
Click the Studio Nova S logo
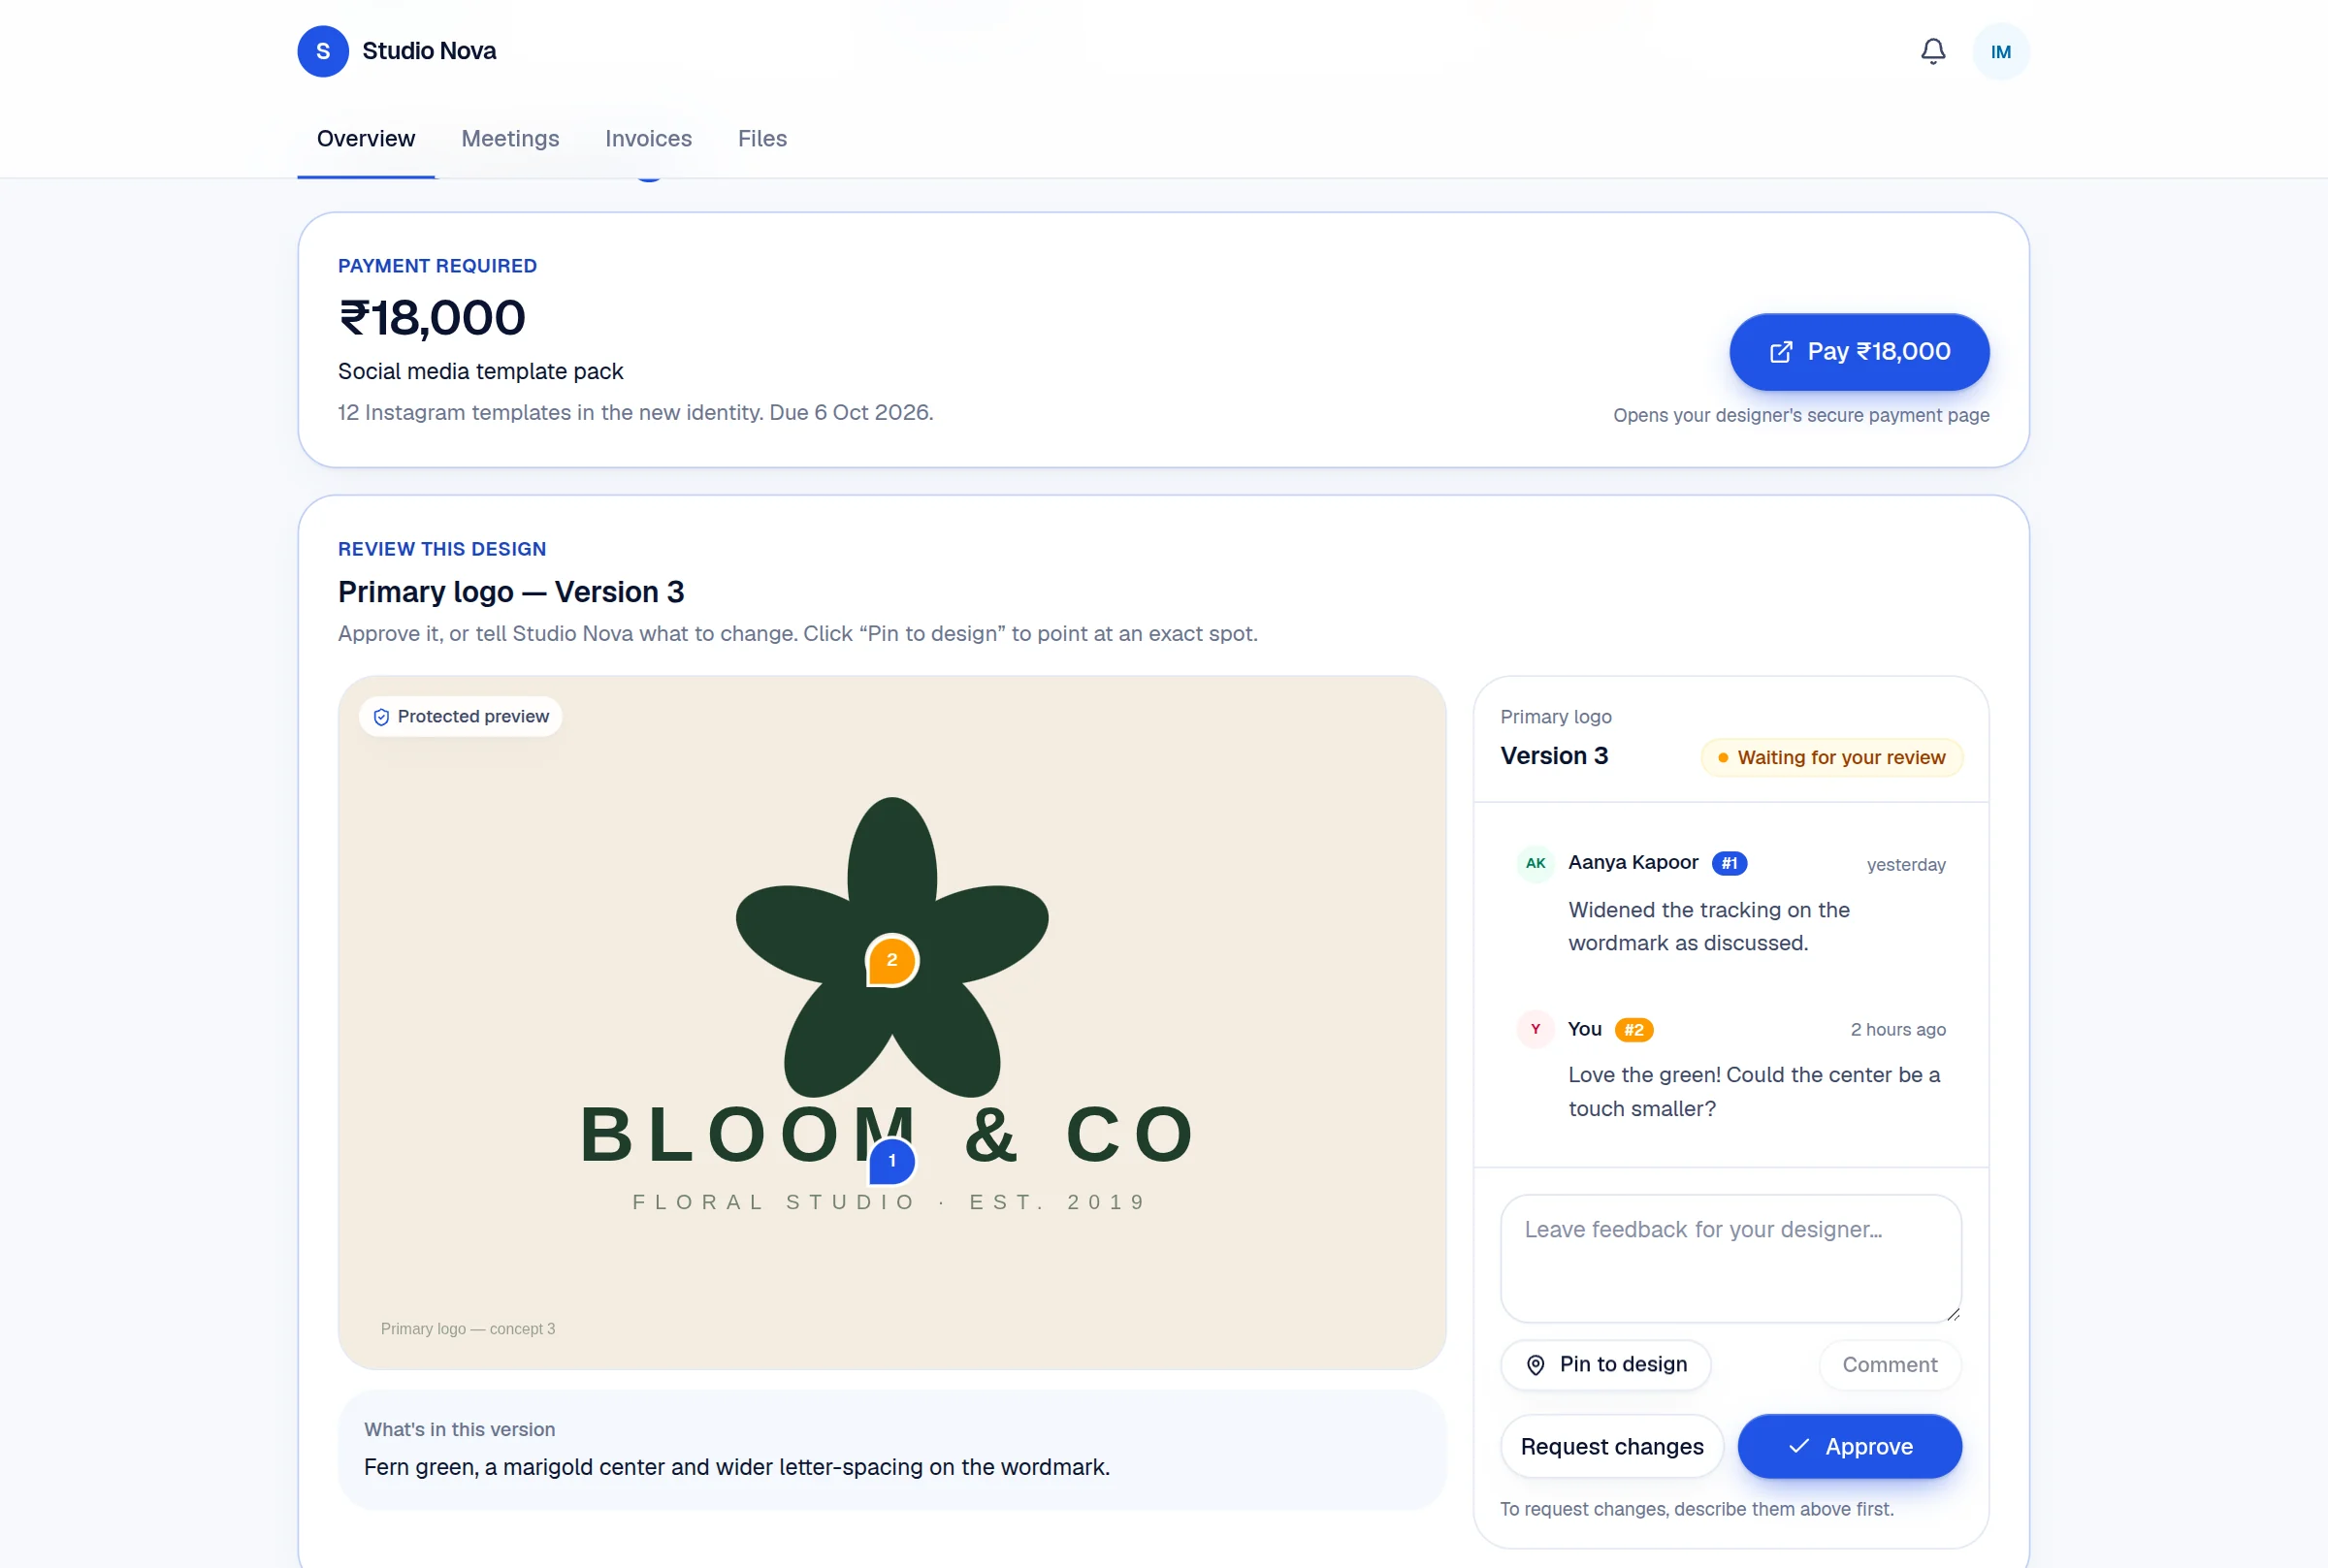323,51
